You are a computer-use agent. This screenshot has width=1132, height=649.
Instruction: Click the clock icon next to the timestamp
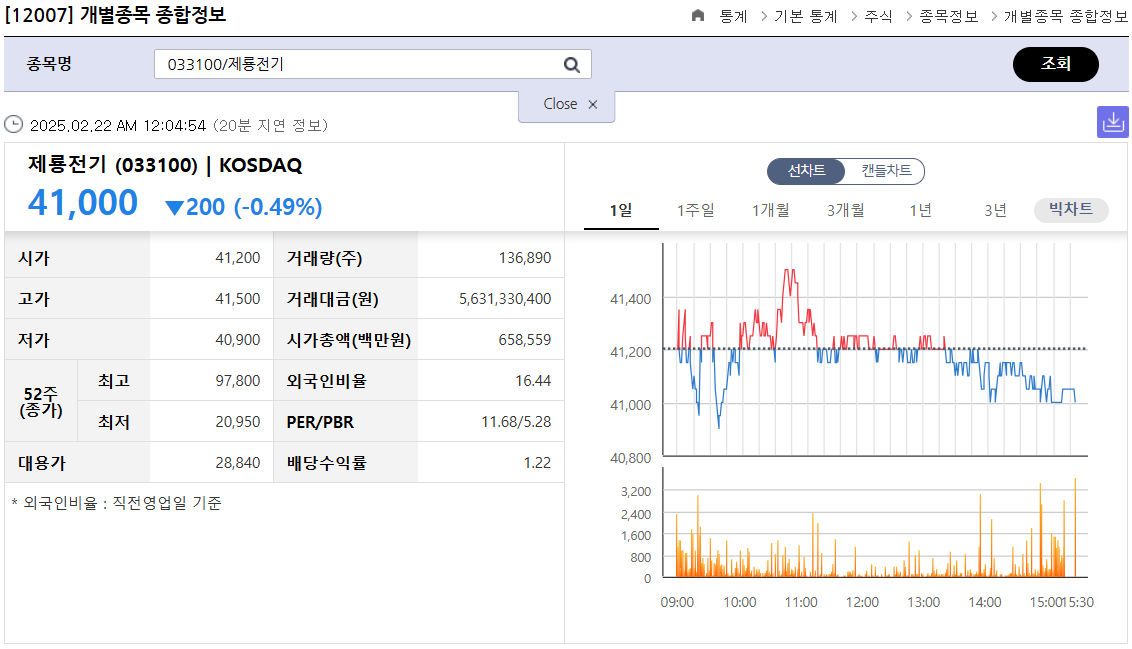(14, 125)
